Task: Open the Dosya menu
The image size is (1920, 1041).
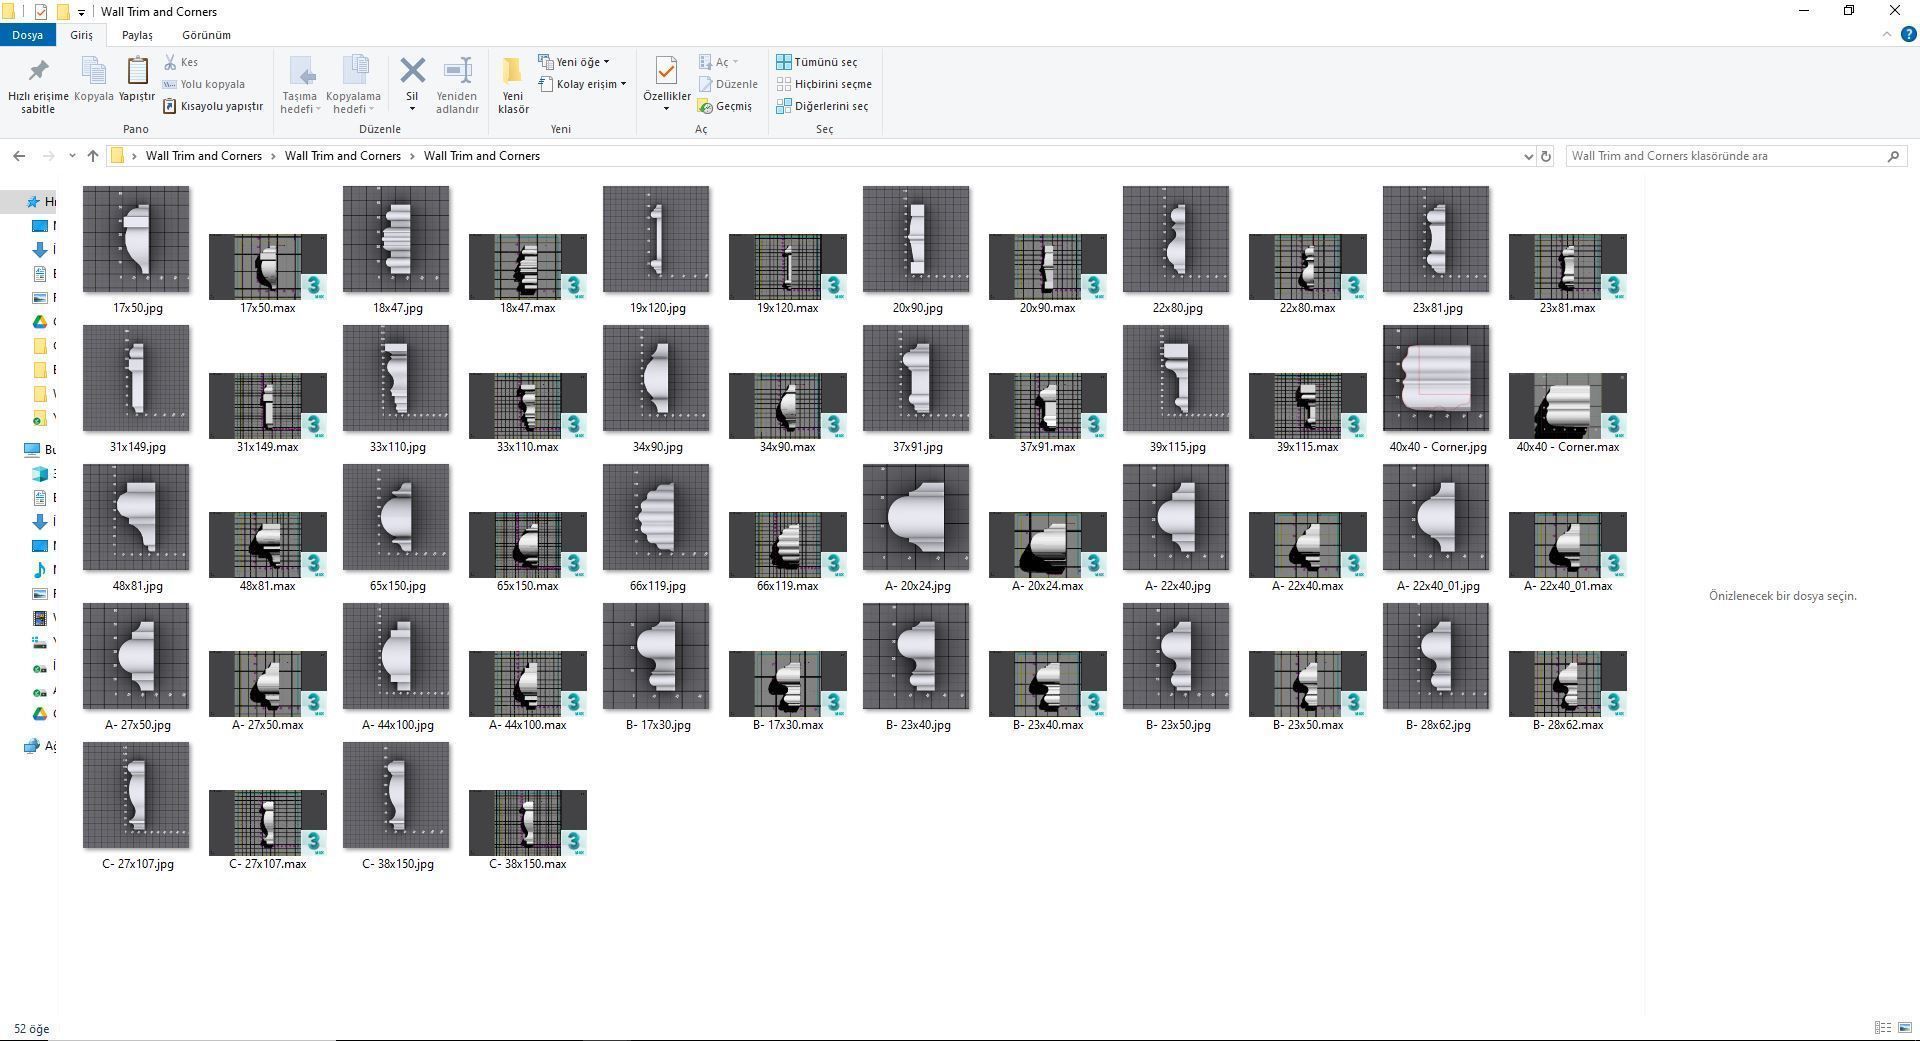Action: [x=28, y=35]
